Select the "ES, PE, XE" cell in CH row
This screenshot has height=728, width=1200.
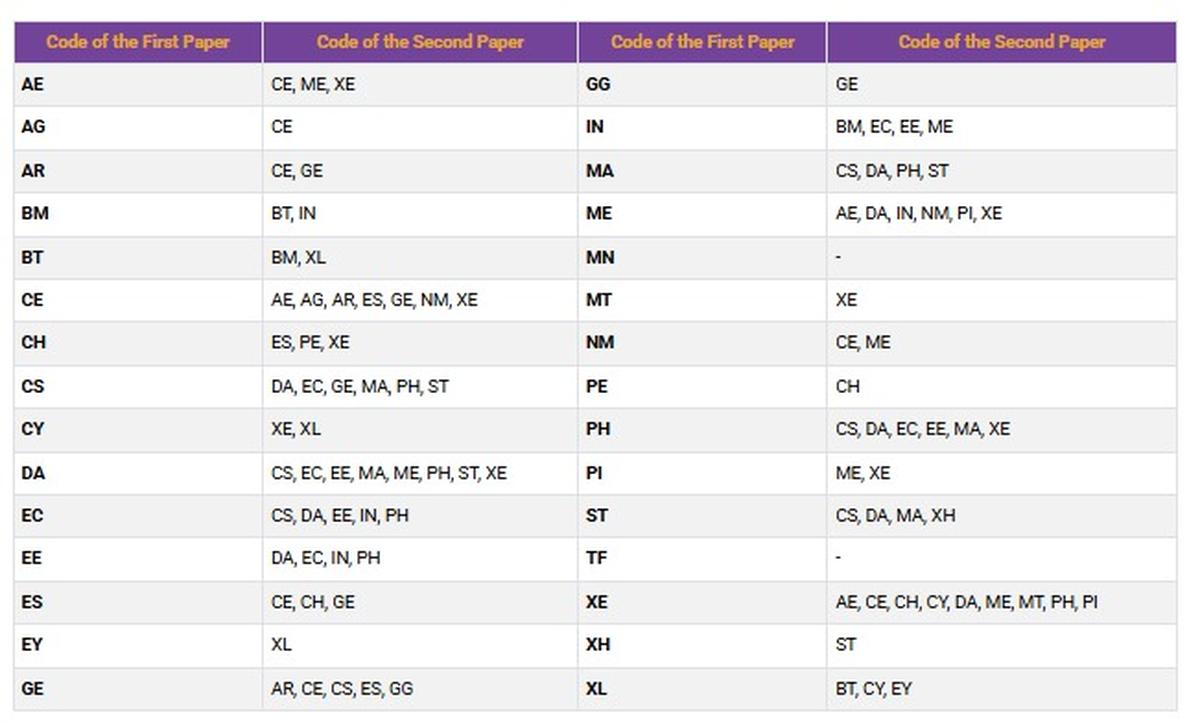[310, 343]
